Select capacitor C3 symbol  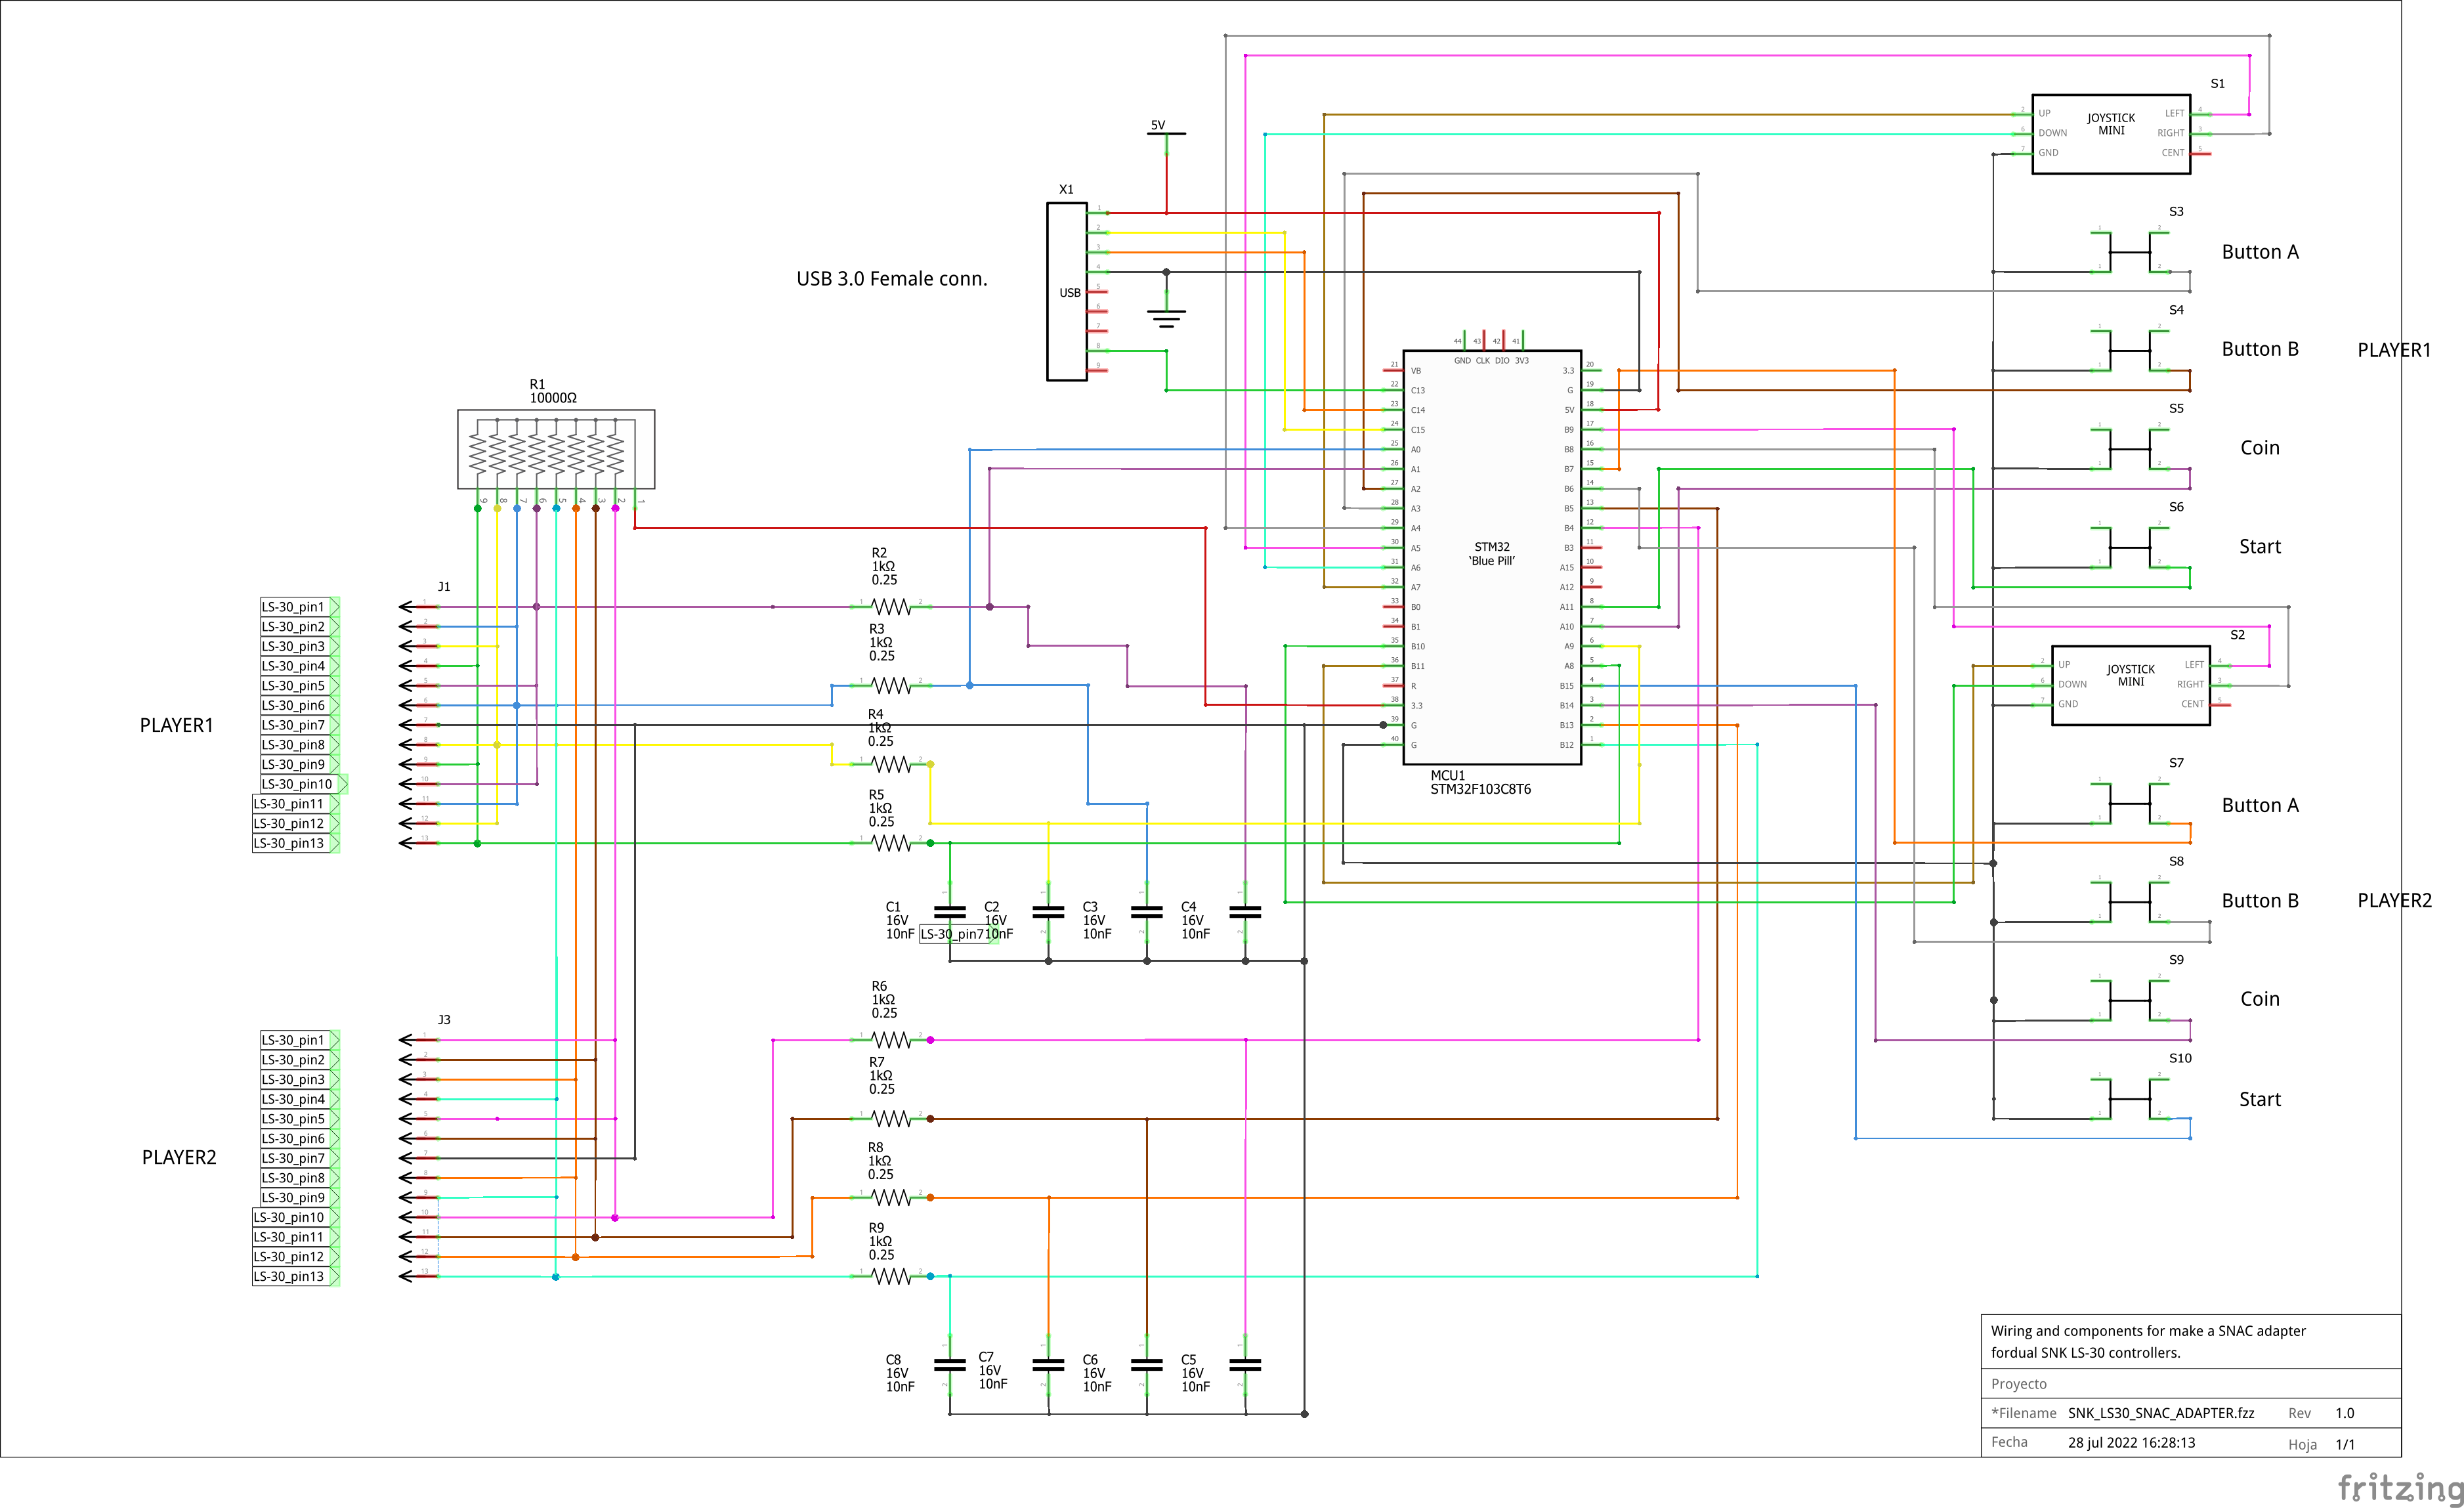pyautogui.click(x=1147, y=911)
